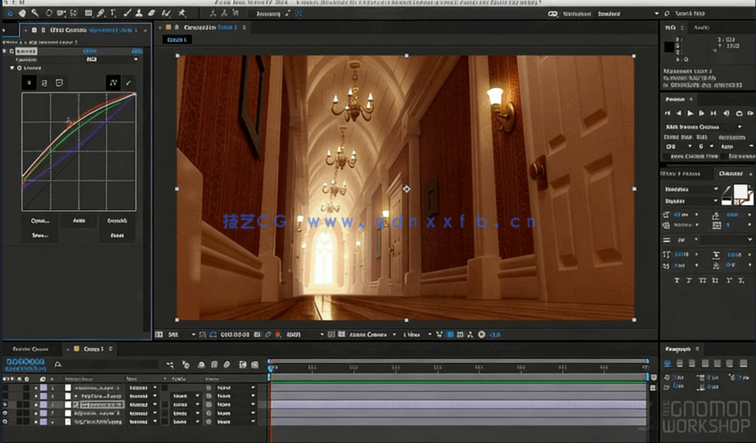756x443 pixels.
Task: Select the Zoom magnifier tool
Action: point(34,13)
